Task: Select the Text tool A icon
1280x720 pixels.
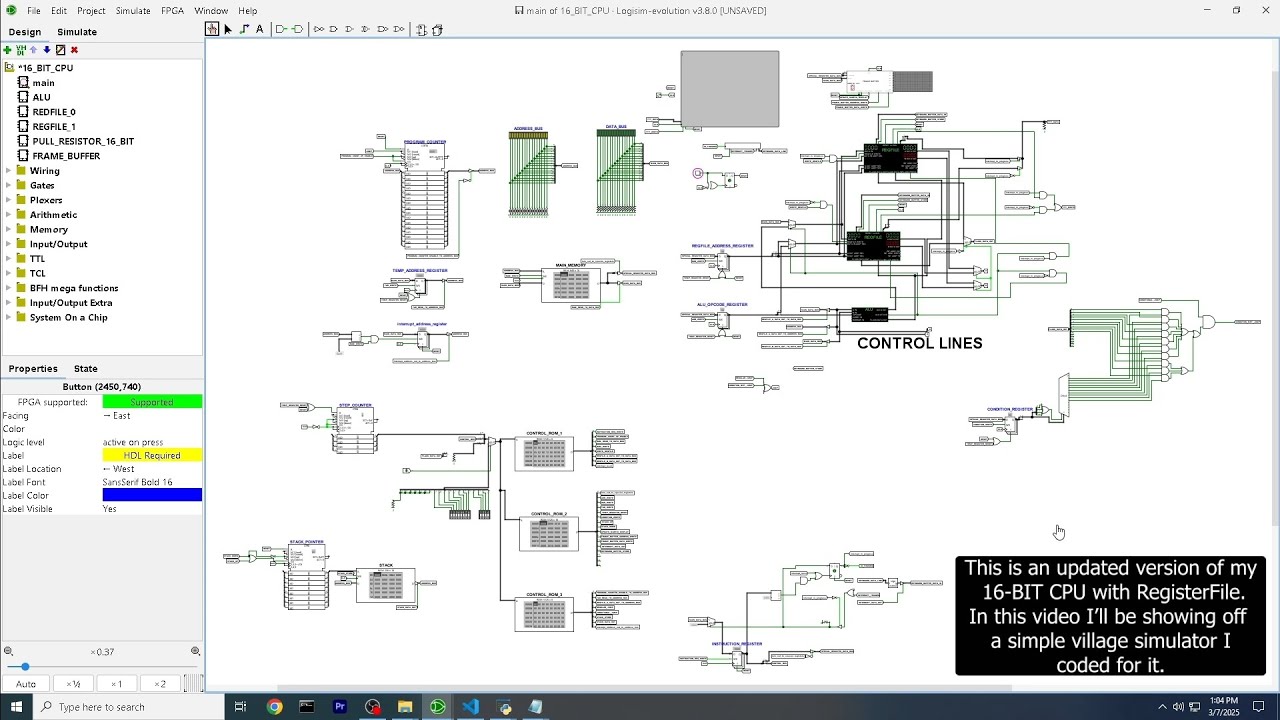Action: 259,29
